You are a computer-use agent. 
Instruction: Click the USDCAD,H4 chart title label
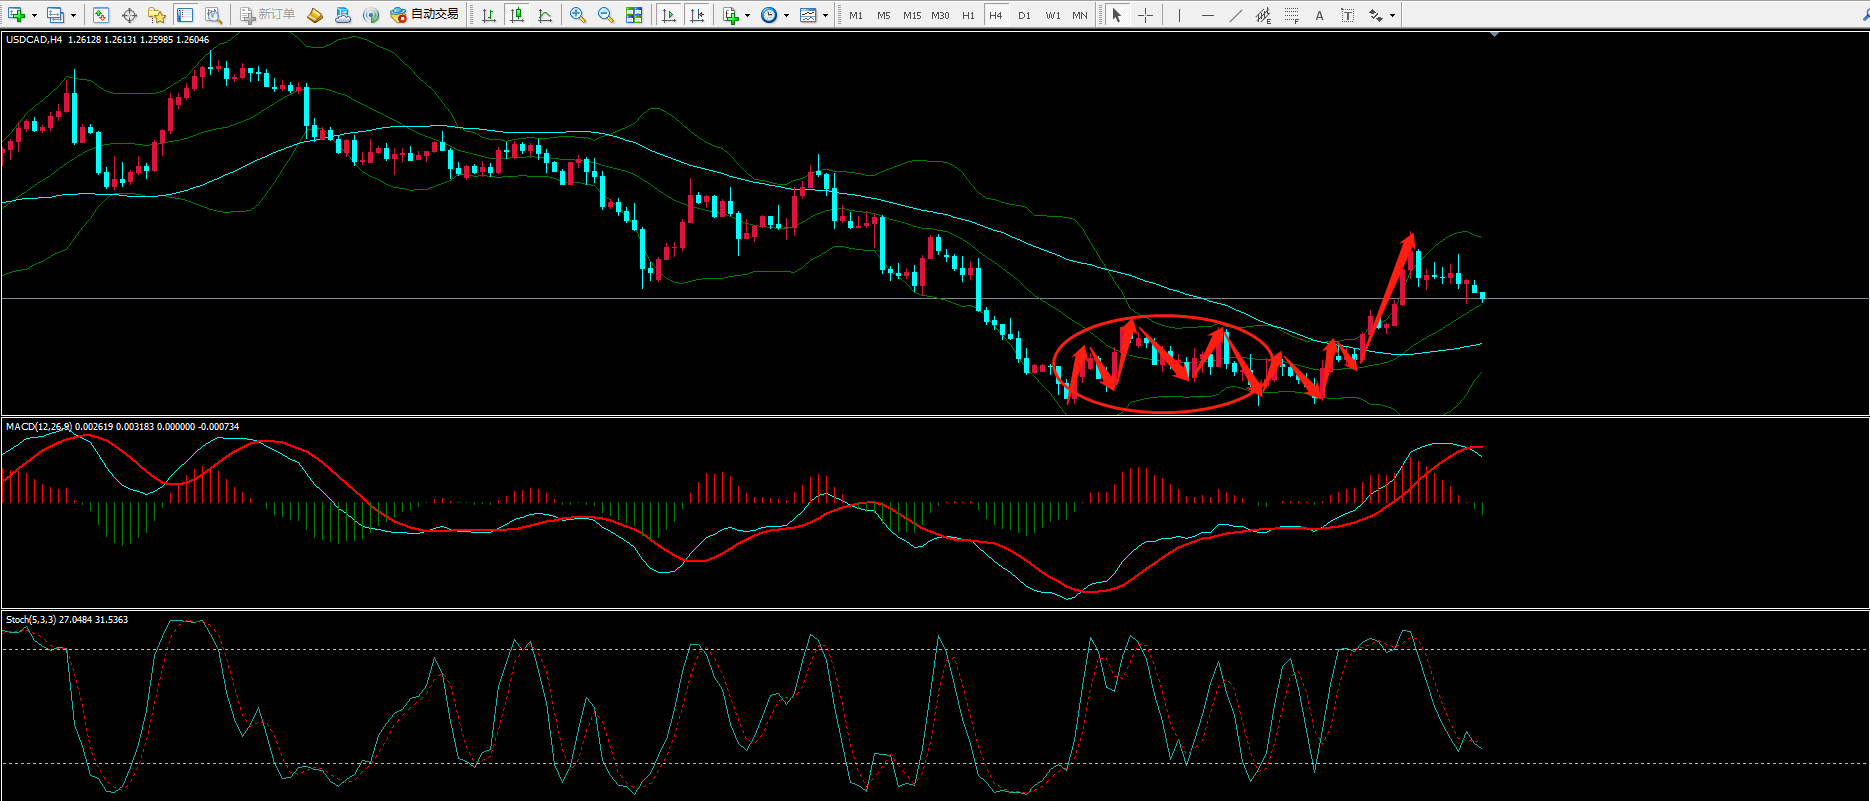34,40
